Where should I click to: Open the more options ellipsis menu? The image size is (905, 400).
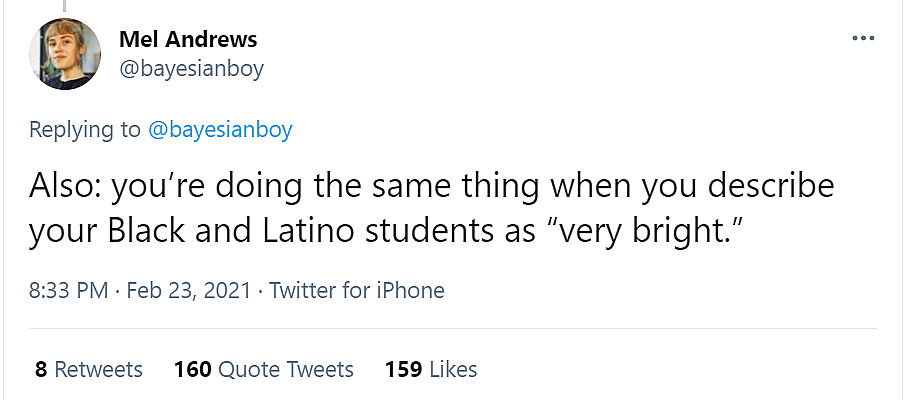[x=863, y=39]
